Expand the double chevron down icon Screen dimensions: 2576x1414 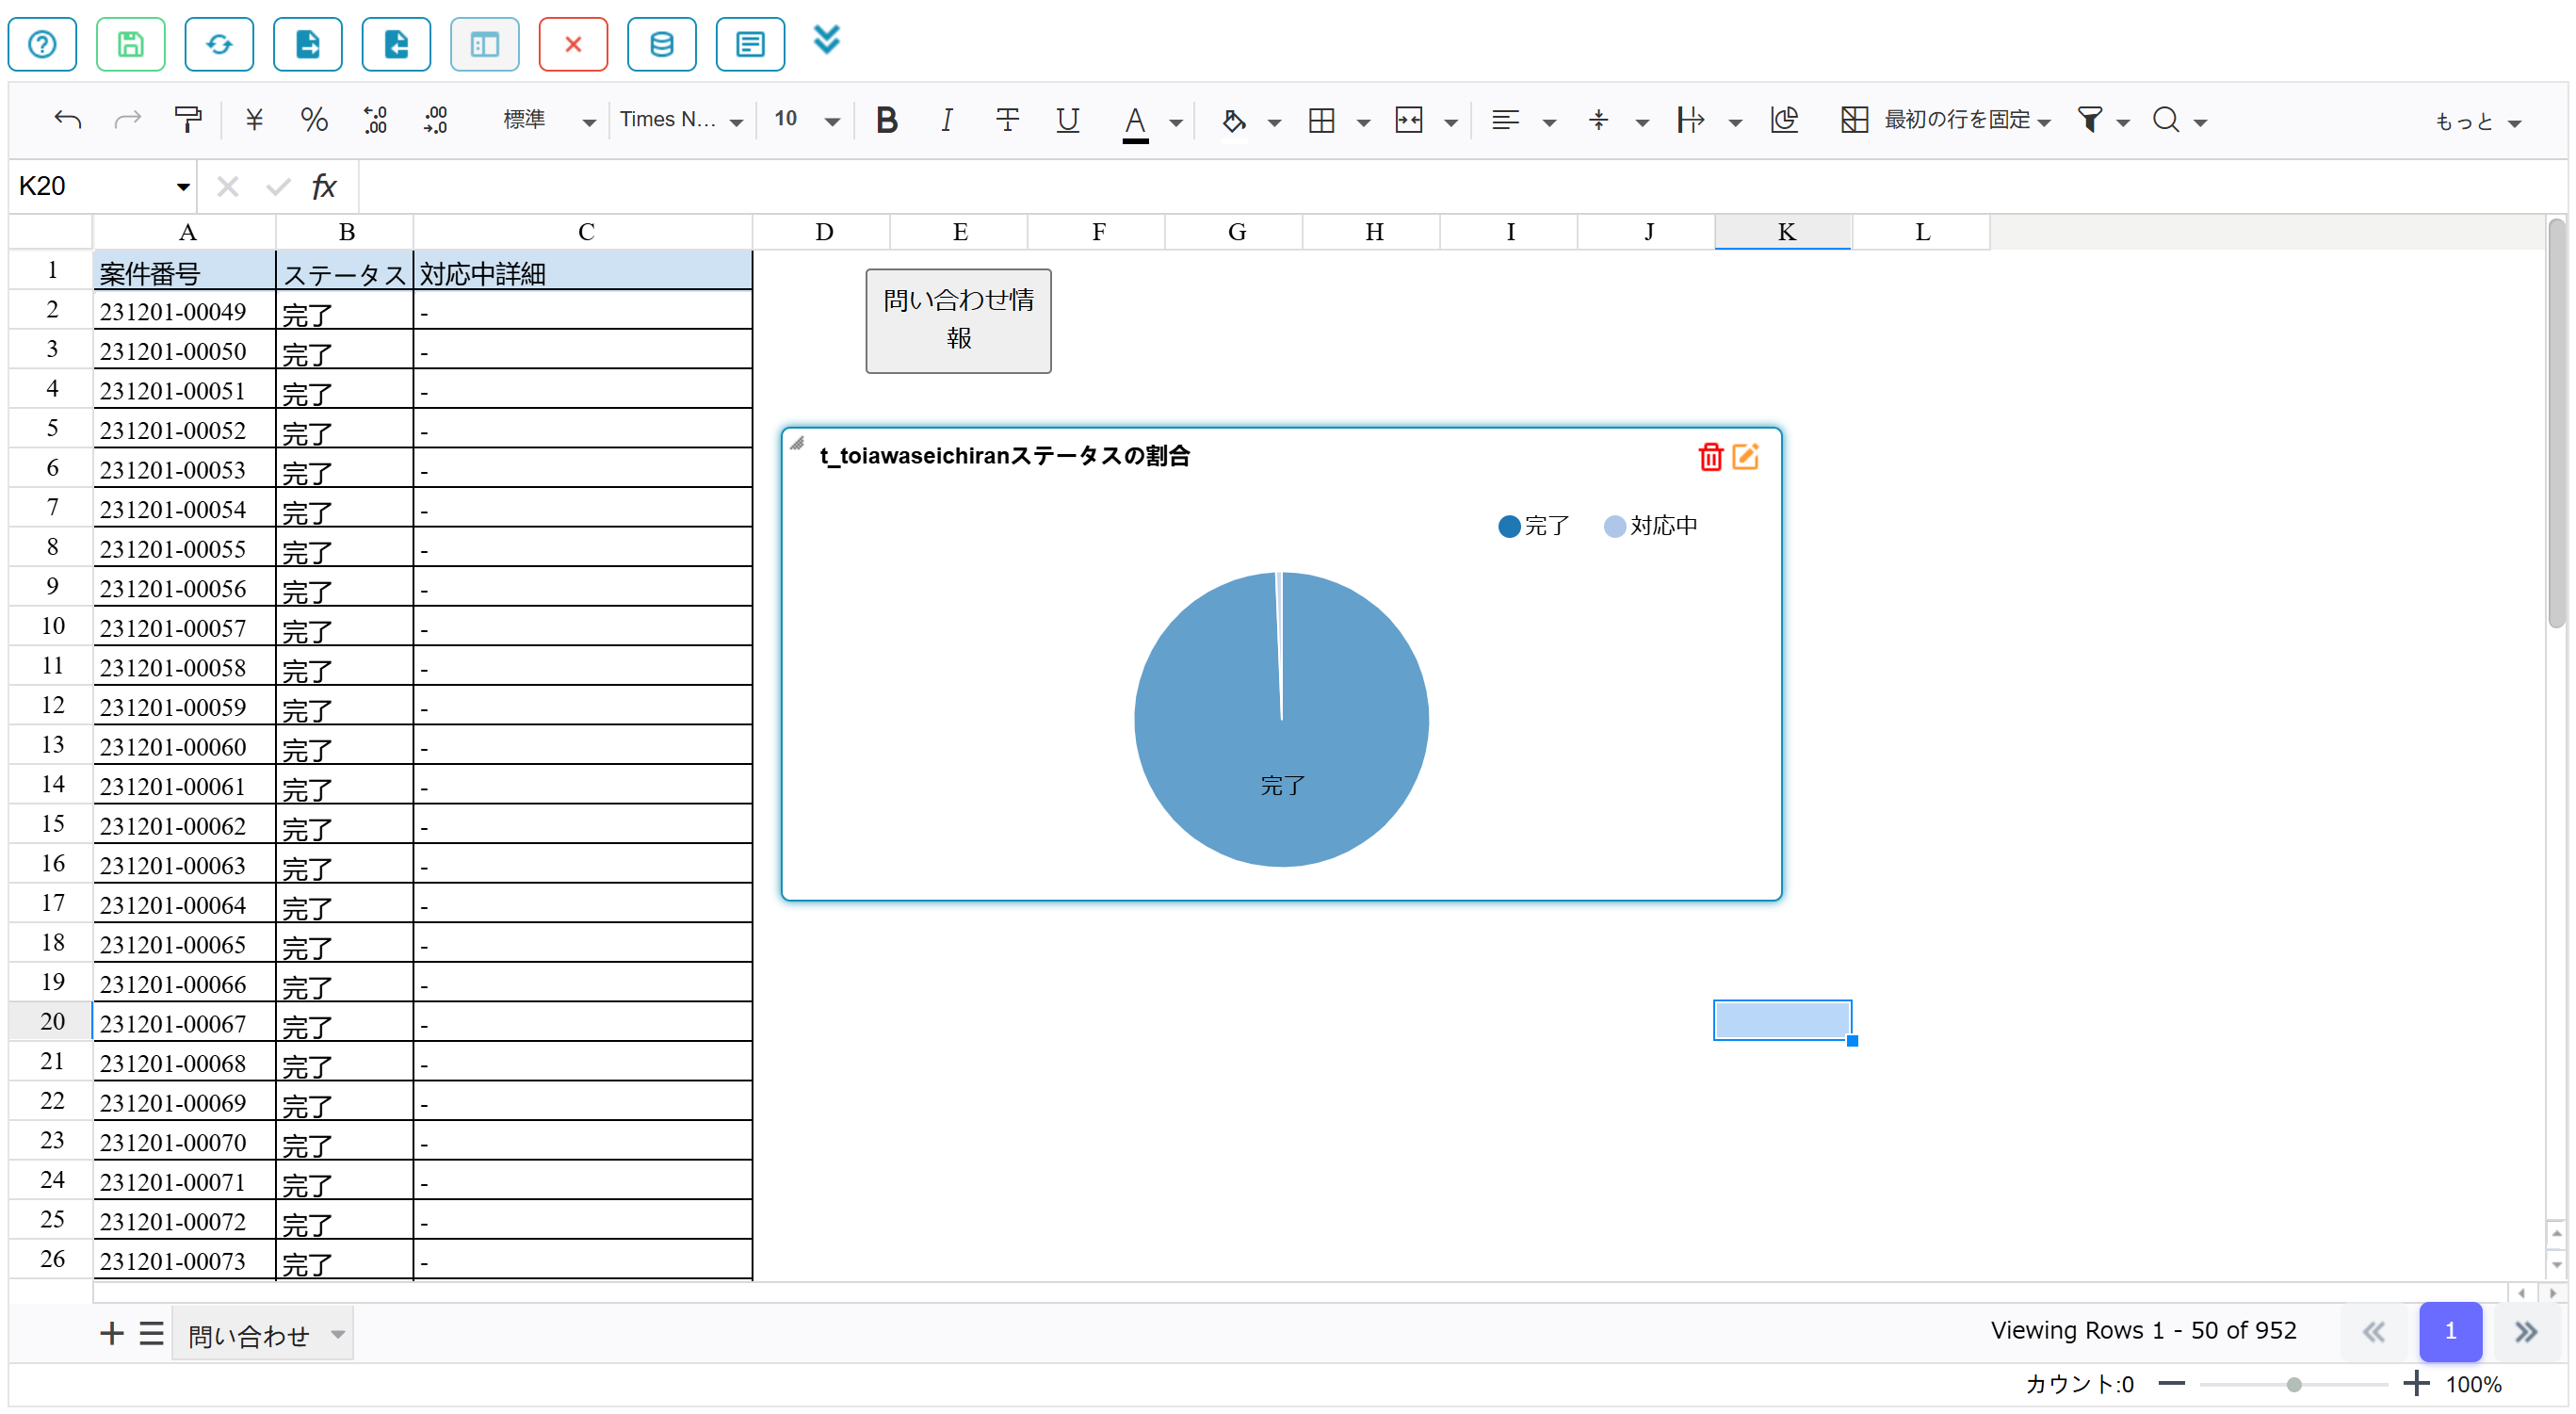(x=827, y=40)
